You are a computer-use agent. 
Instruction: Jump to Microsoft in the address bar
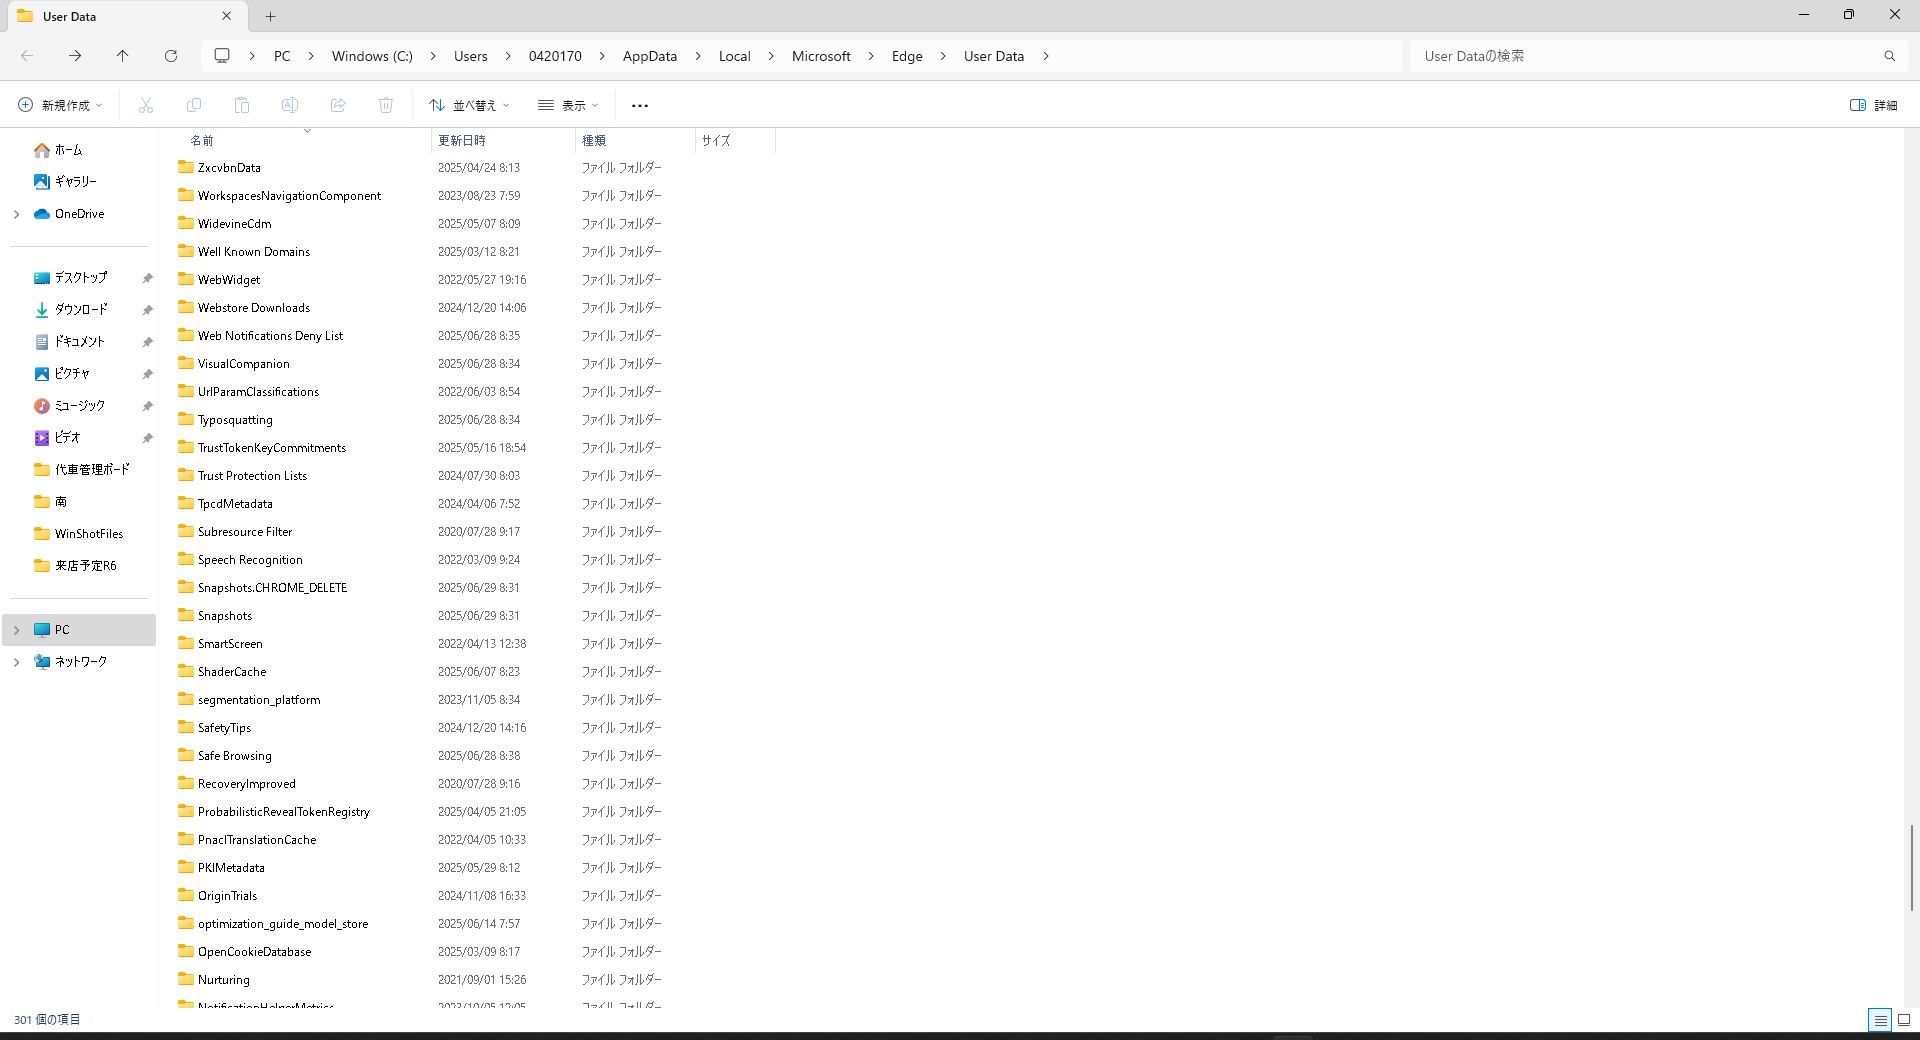pos(821,56)
